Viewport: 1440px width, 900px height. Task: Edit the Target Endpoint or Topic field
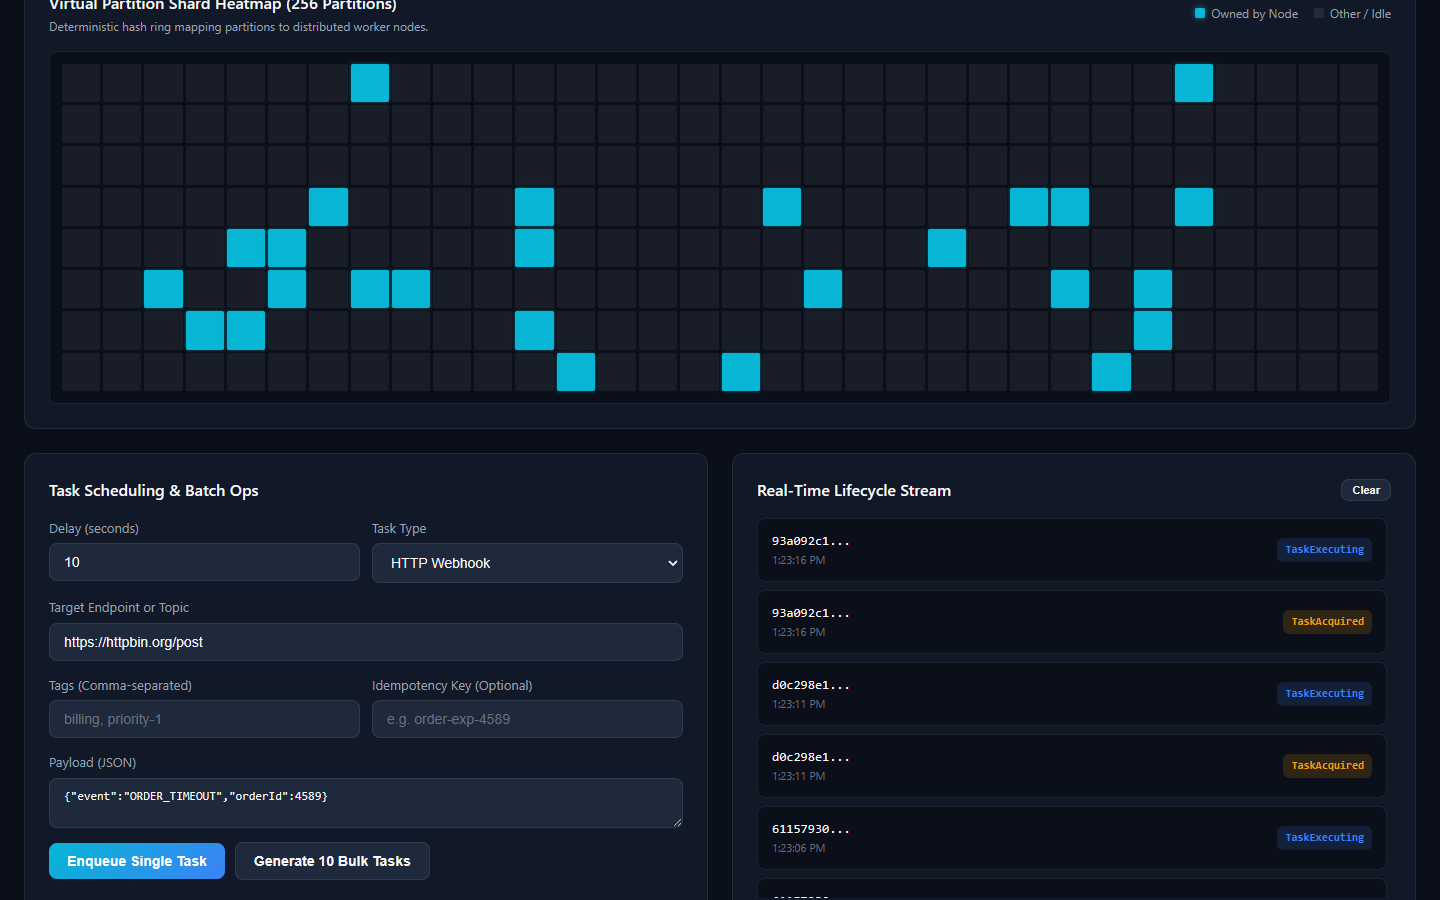(366, 642)
